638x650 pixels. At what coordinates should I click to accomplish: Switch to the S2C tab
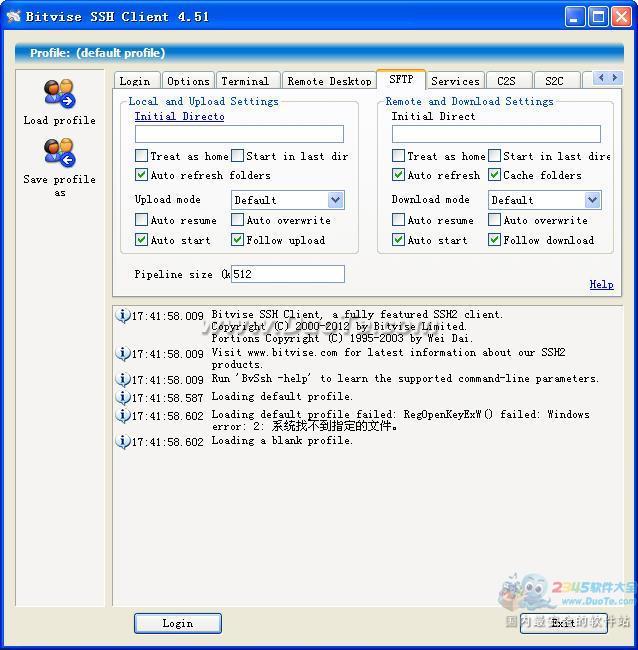click(x=557, y=80)
